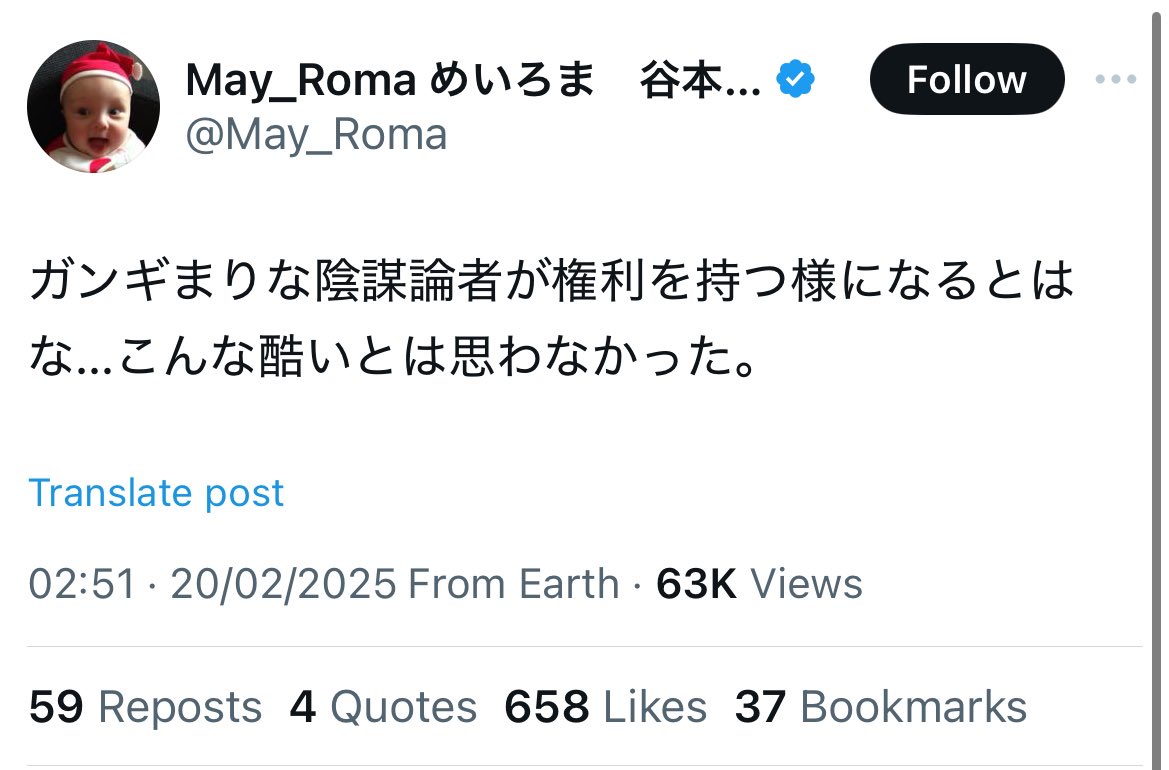
Task: Show the 658 Likes list
Action: [605, 706]
